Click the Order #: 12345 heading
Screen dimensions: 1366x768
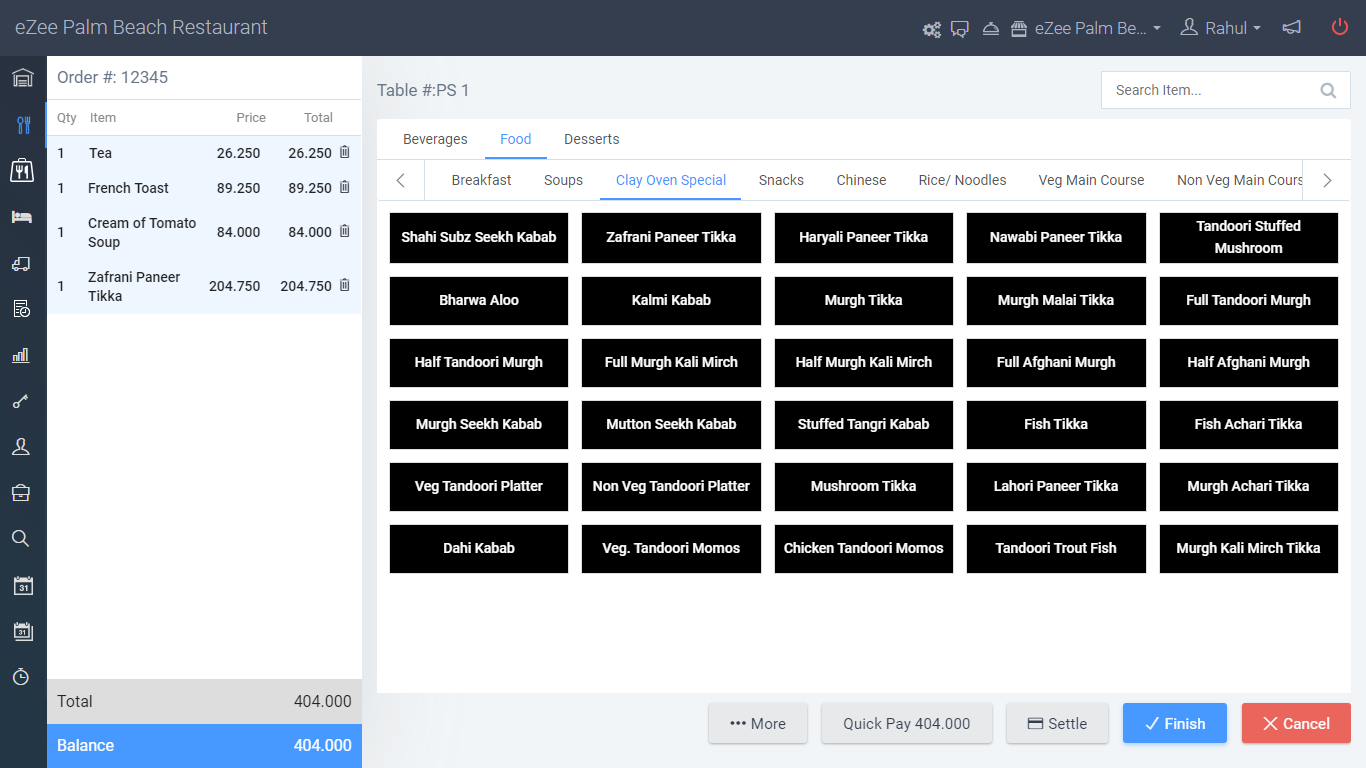tap(112, 77)
